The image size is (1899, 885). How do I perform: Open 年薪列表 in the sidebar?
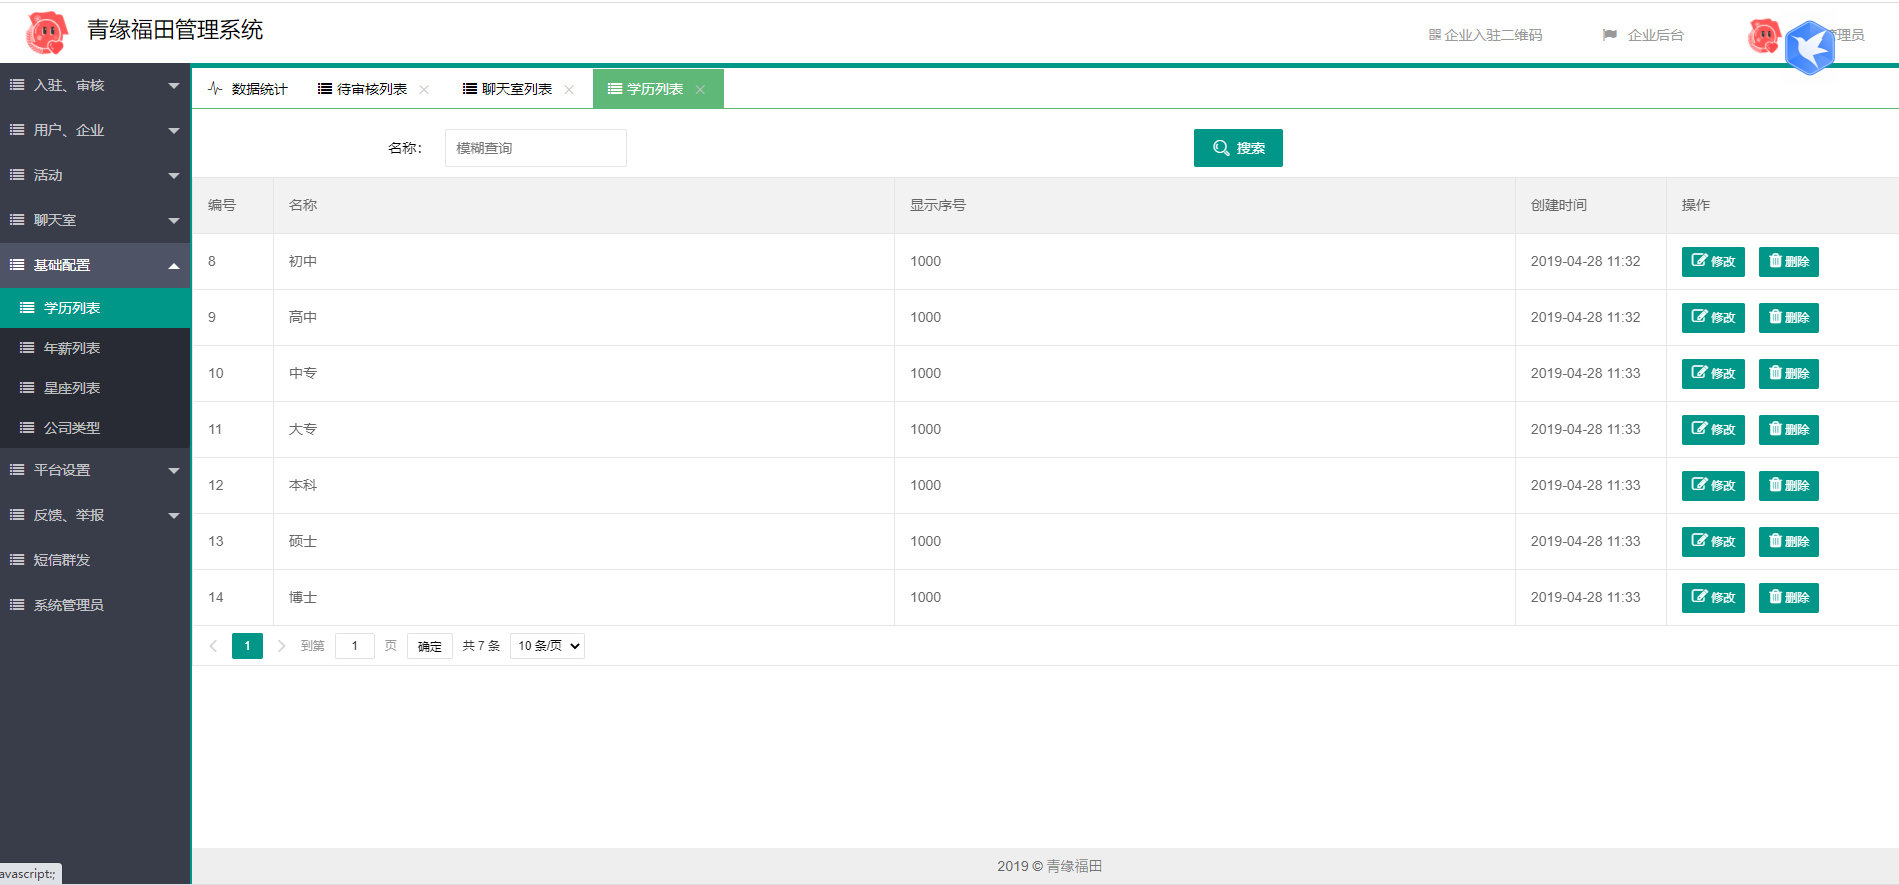[95, 348]
